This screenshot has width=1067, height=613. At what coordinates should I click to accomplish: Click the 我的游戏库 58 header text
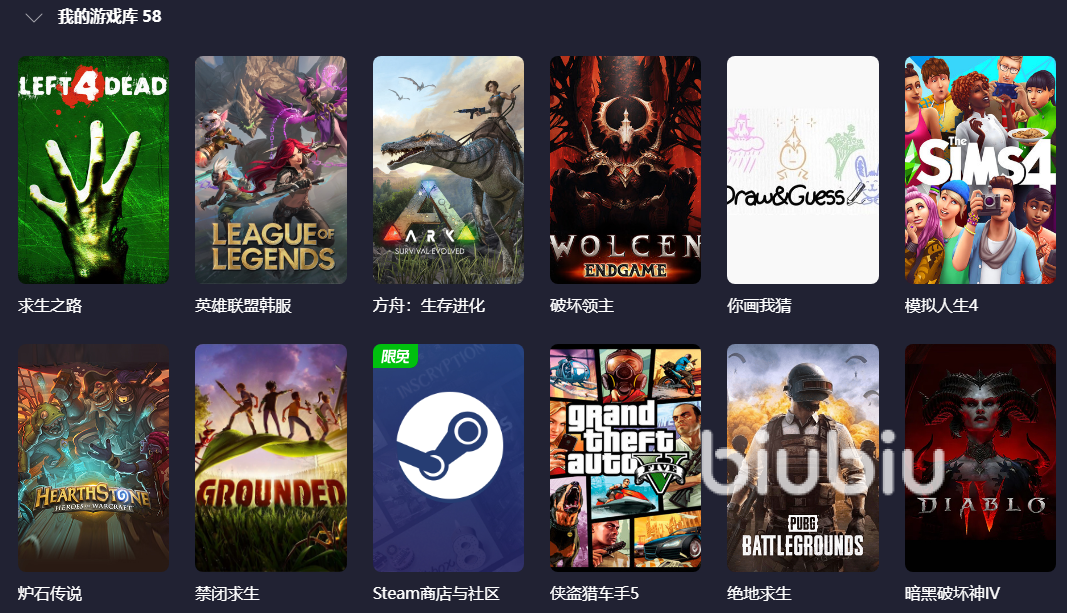(x=110, y=16)
